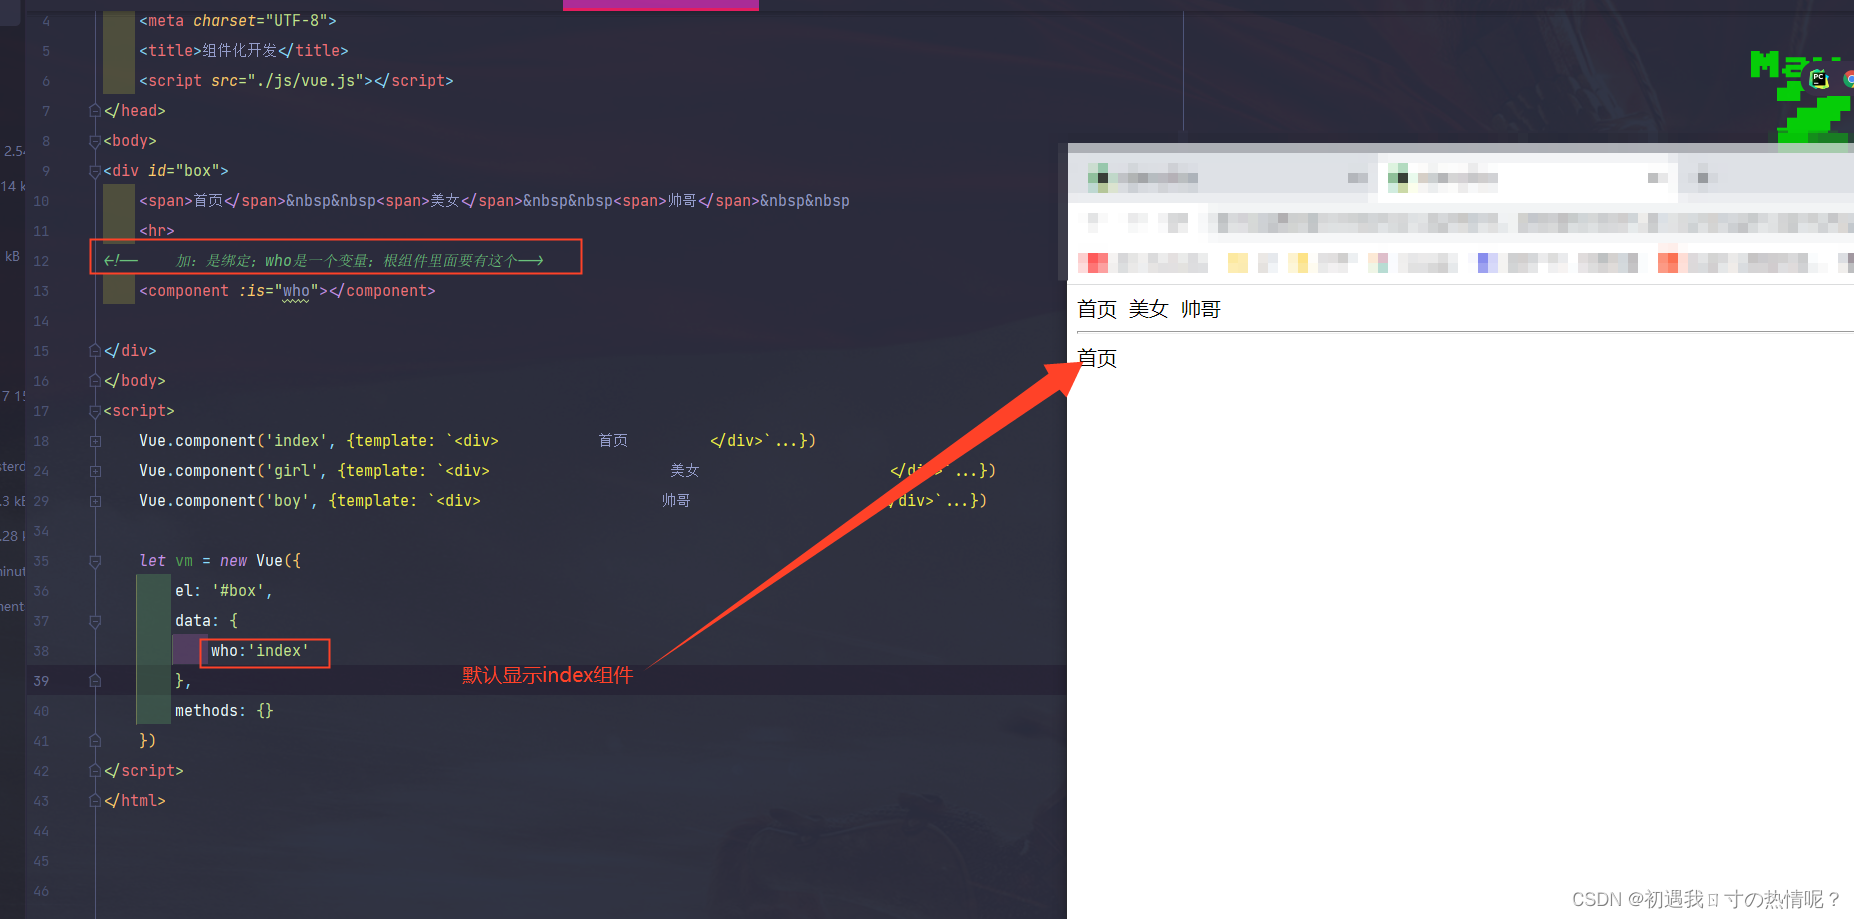Expand the folded Vue.component('index') block
Screen dimensions: 1854x919
click(x=95, y=441)
